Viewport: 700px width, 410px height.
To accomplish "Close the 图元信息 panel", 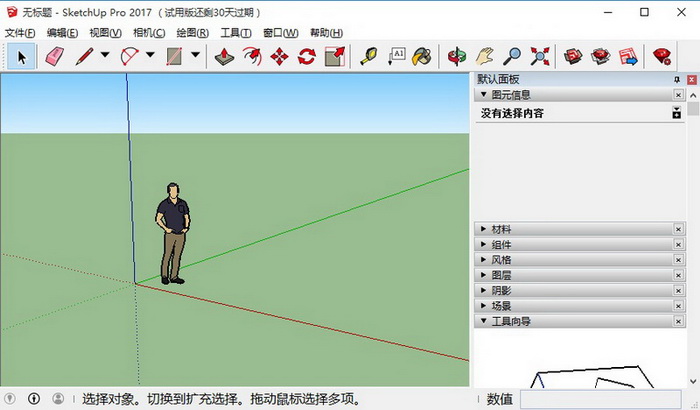I will click(x=679, y=95).
